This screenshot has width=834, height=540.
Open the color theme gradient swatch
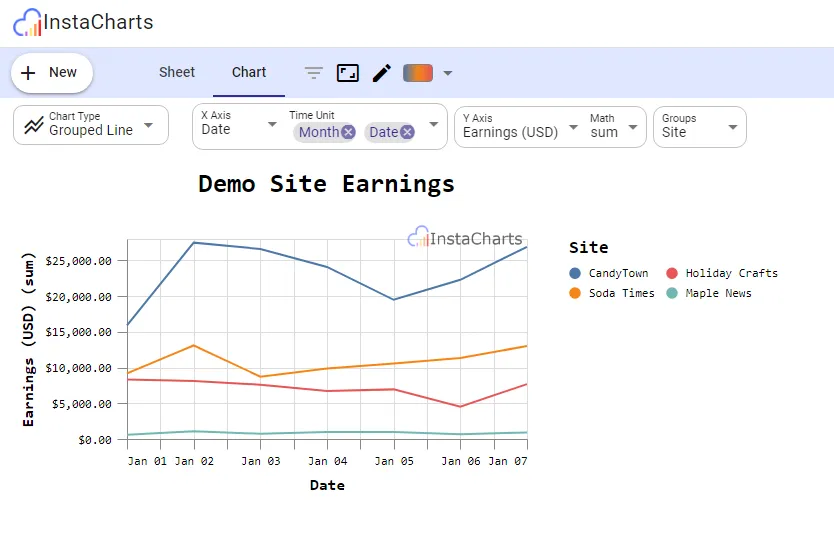[418, 73]
